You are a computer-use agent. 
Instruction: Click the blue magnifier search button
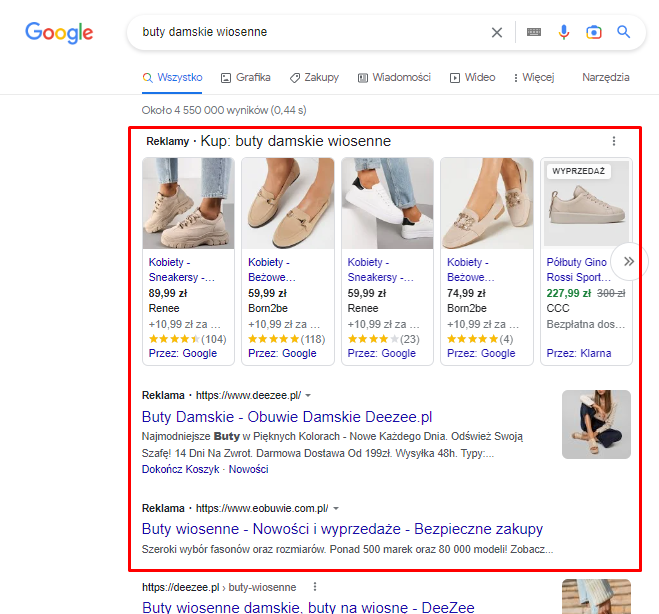(623, 32)
